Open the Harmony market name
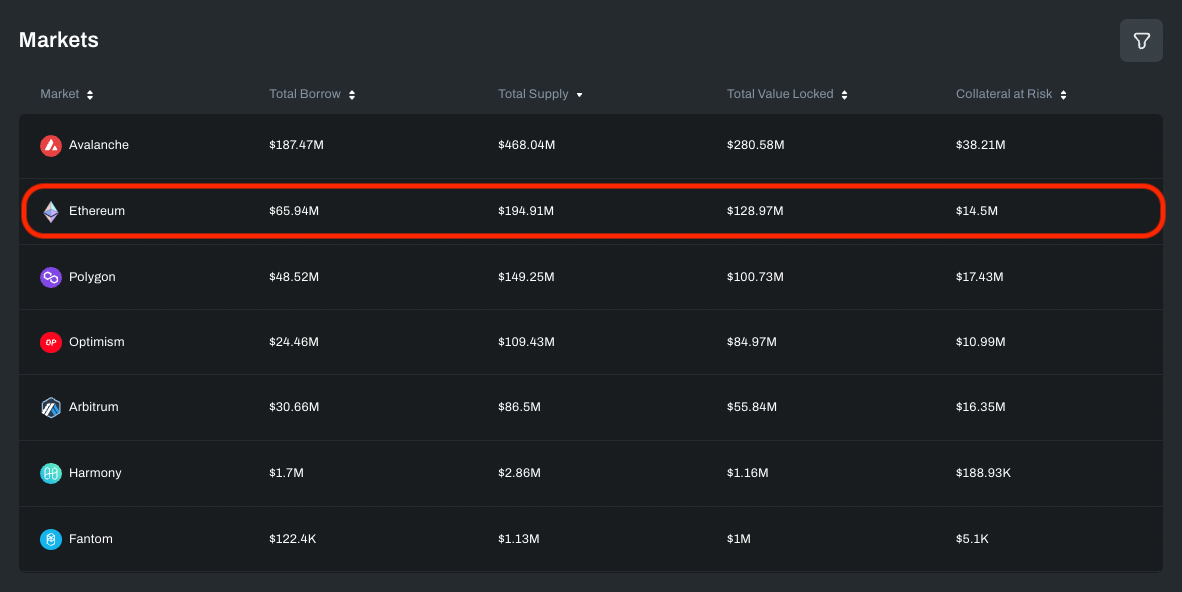Image resolution: width=1182 pixels, height=592 pixels. pos(95,473)
